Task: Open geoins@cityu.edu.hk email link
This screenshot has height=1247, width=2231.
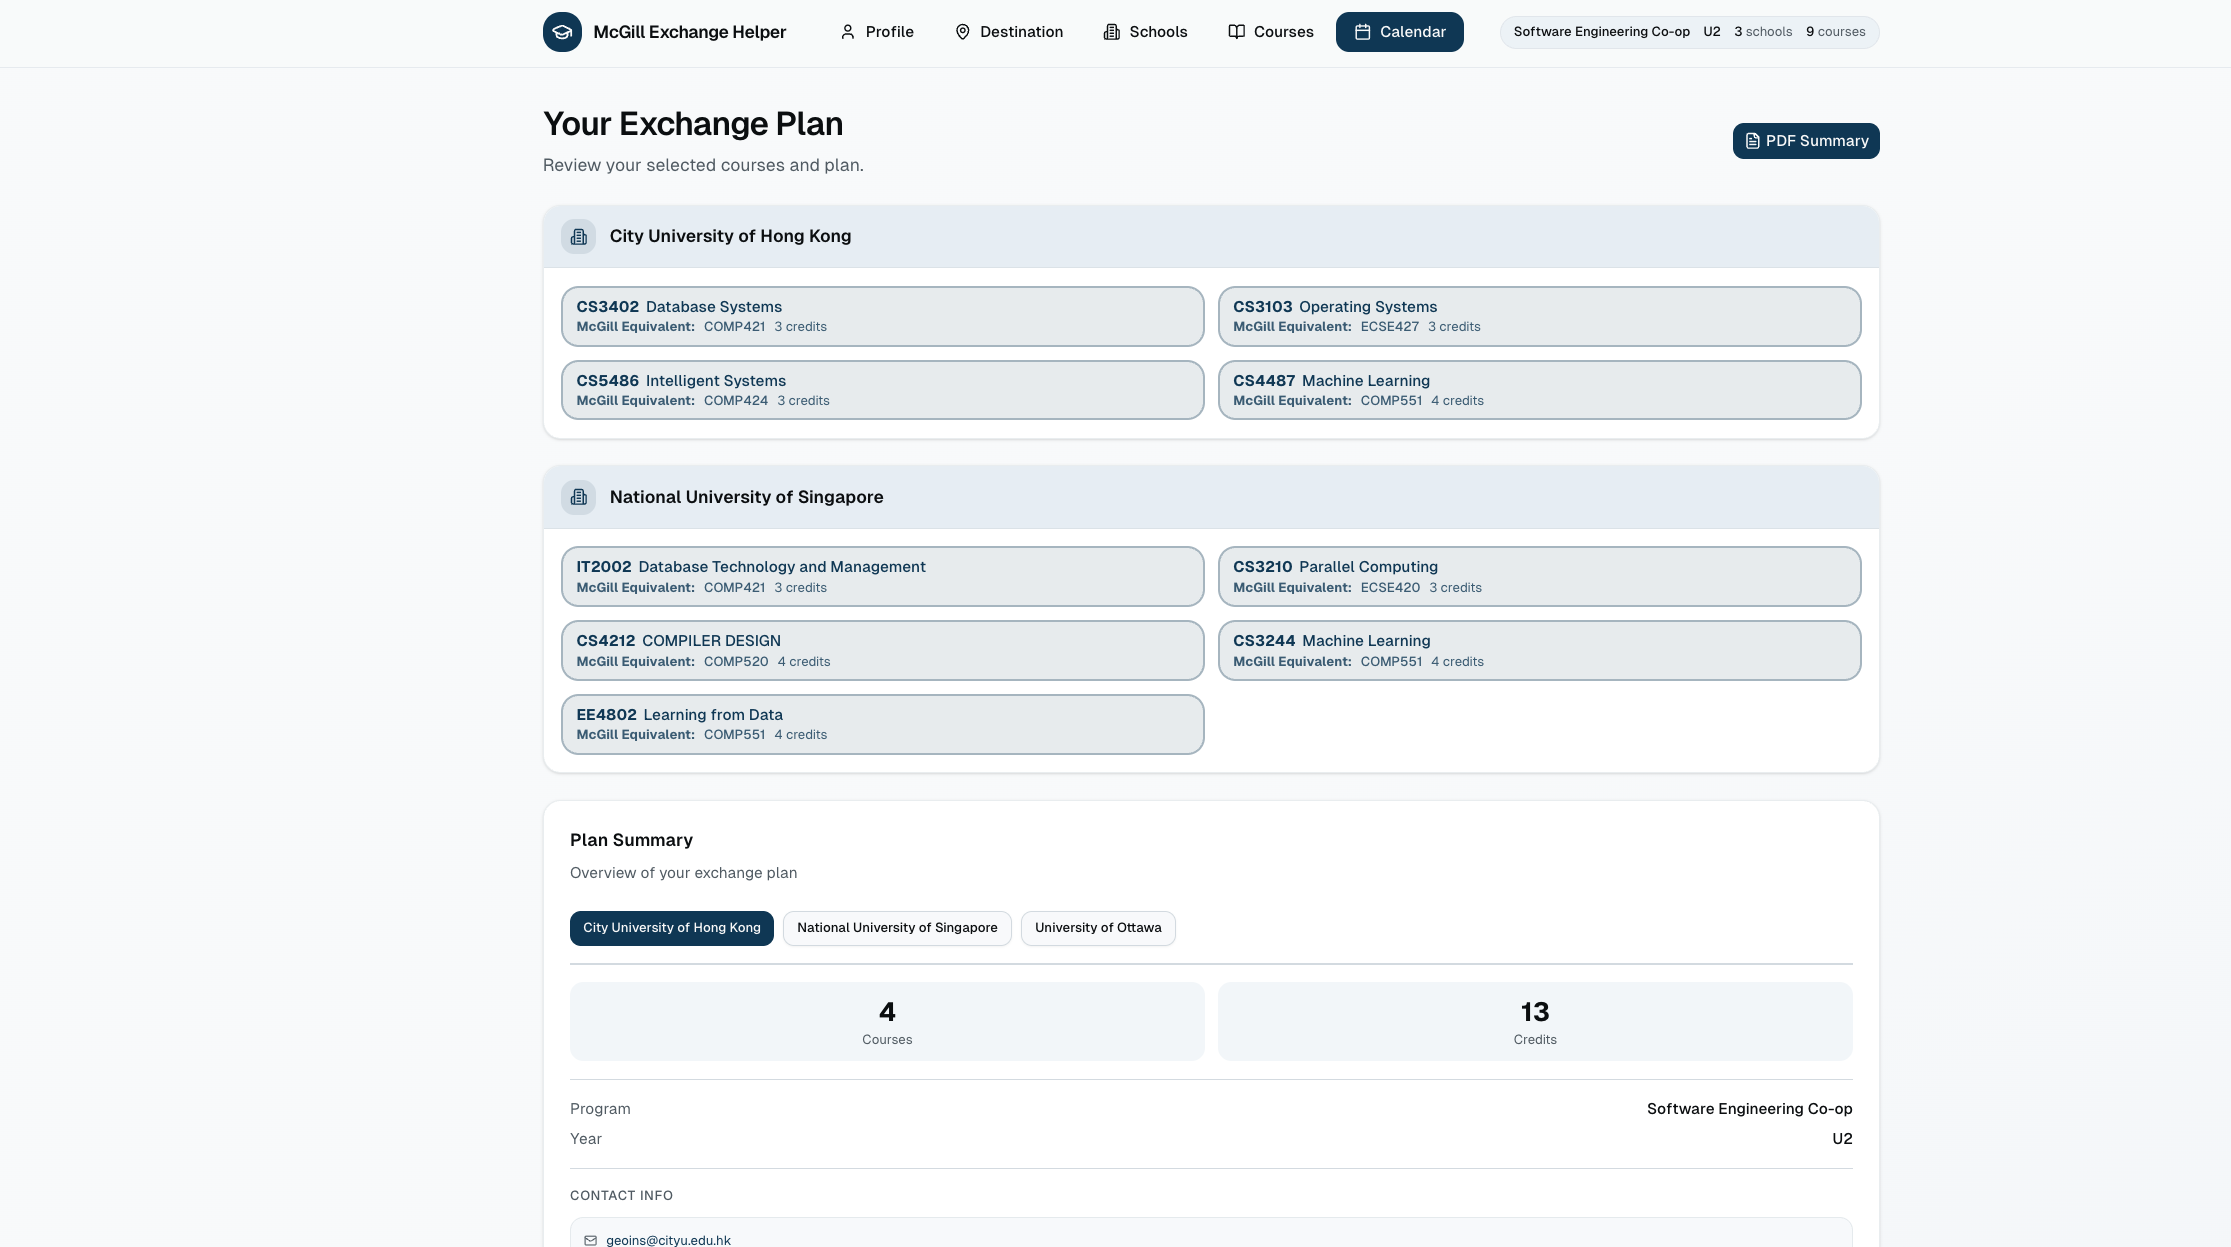Action: [x=668, y=1240]
